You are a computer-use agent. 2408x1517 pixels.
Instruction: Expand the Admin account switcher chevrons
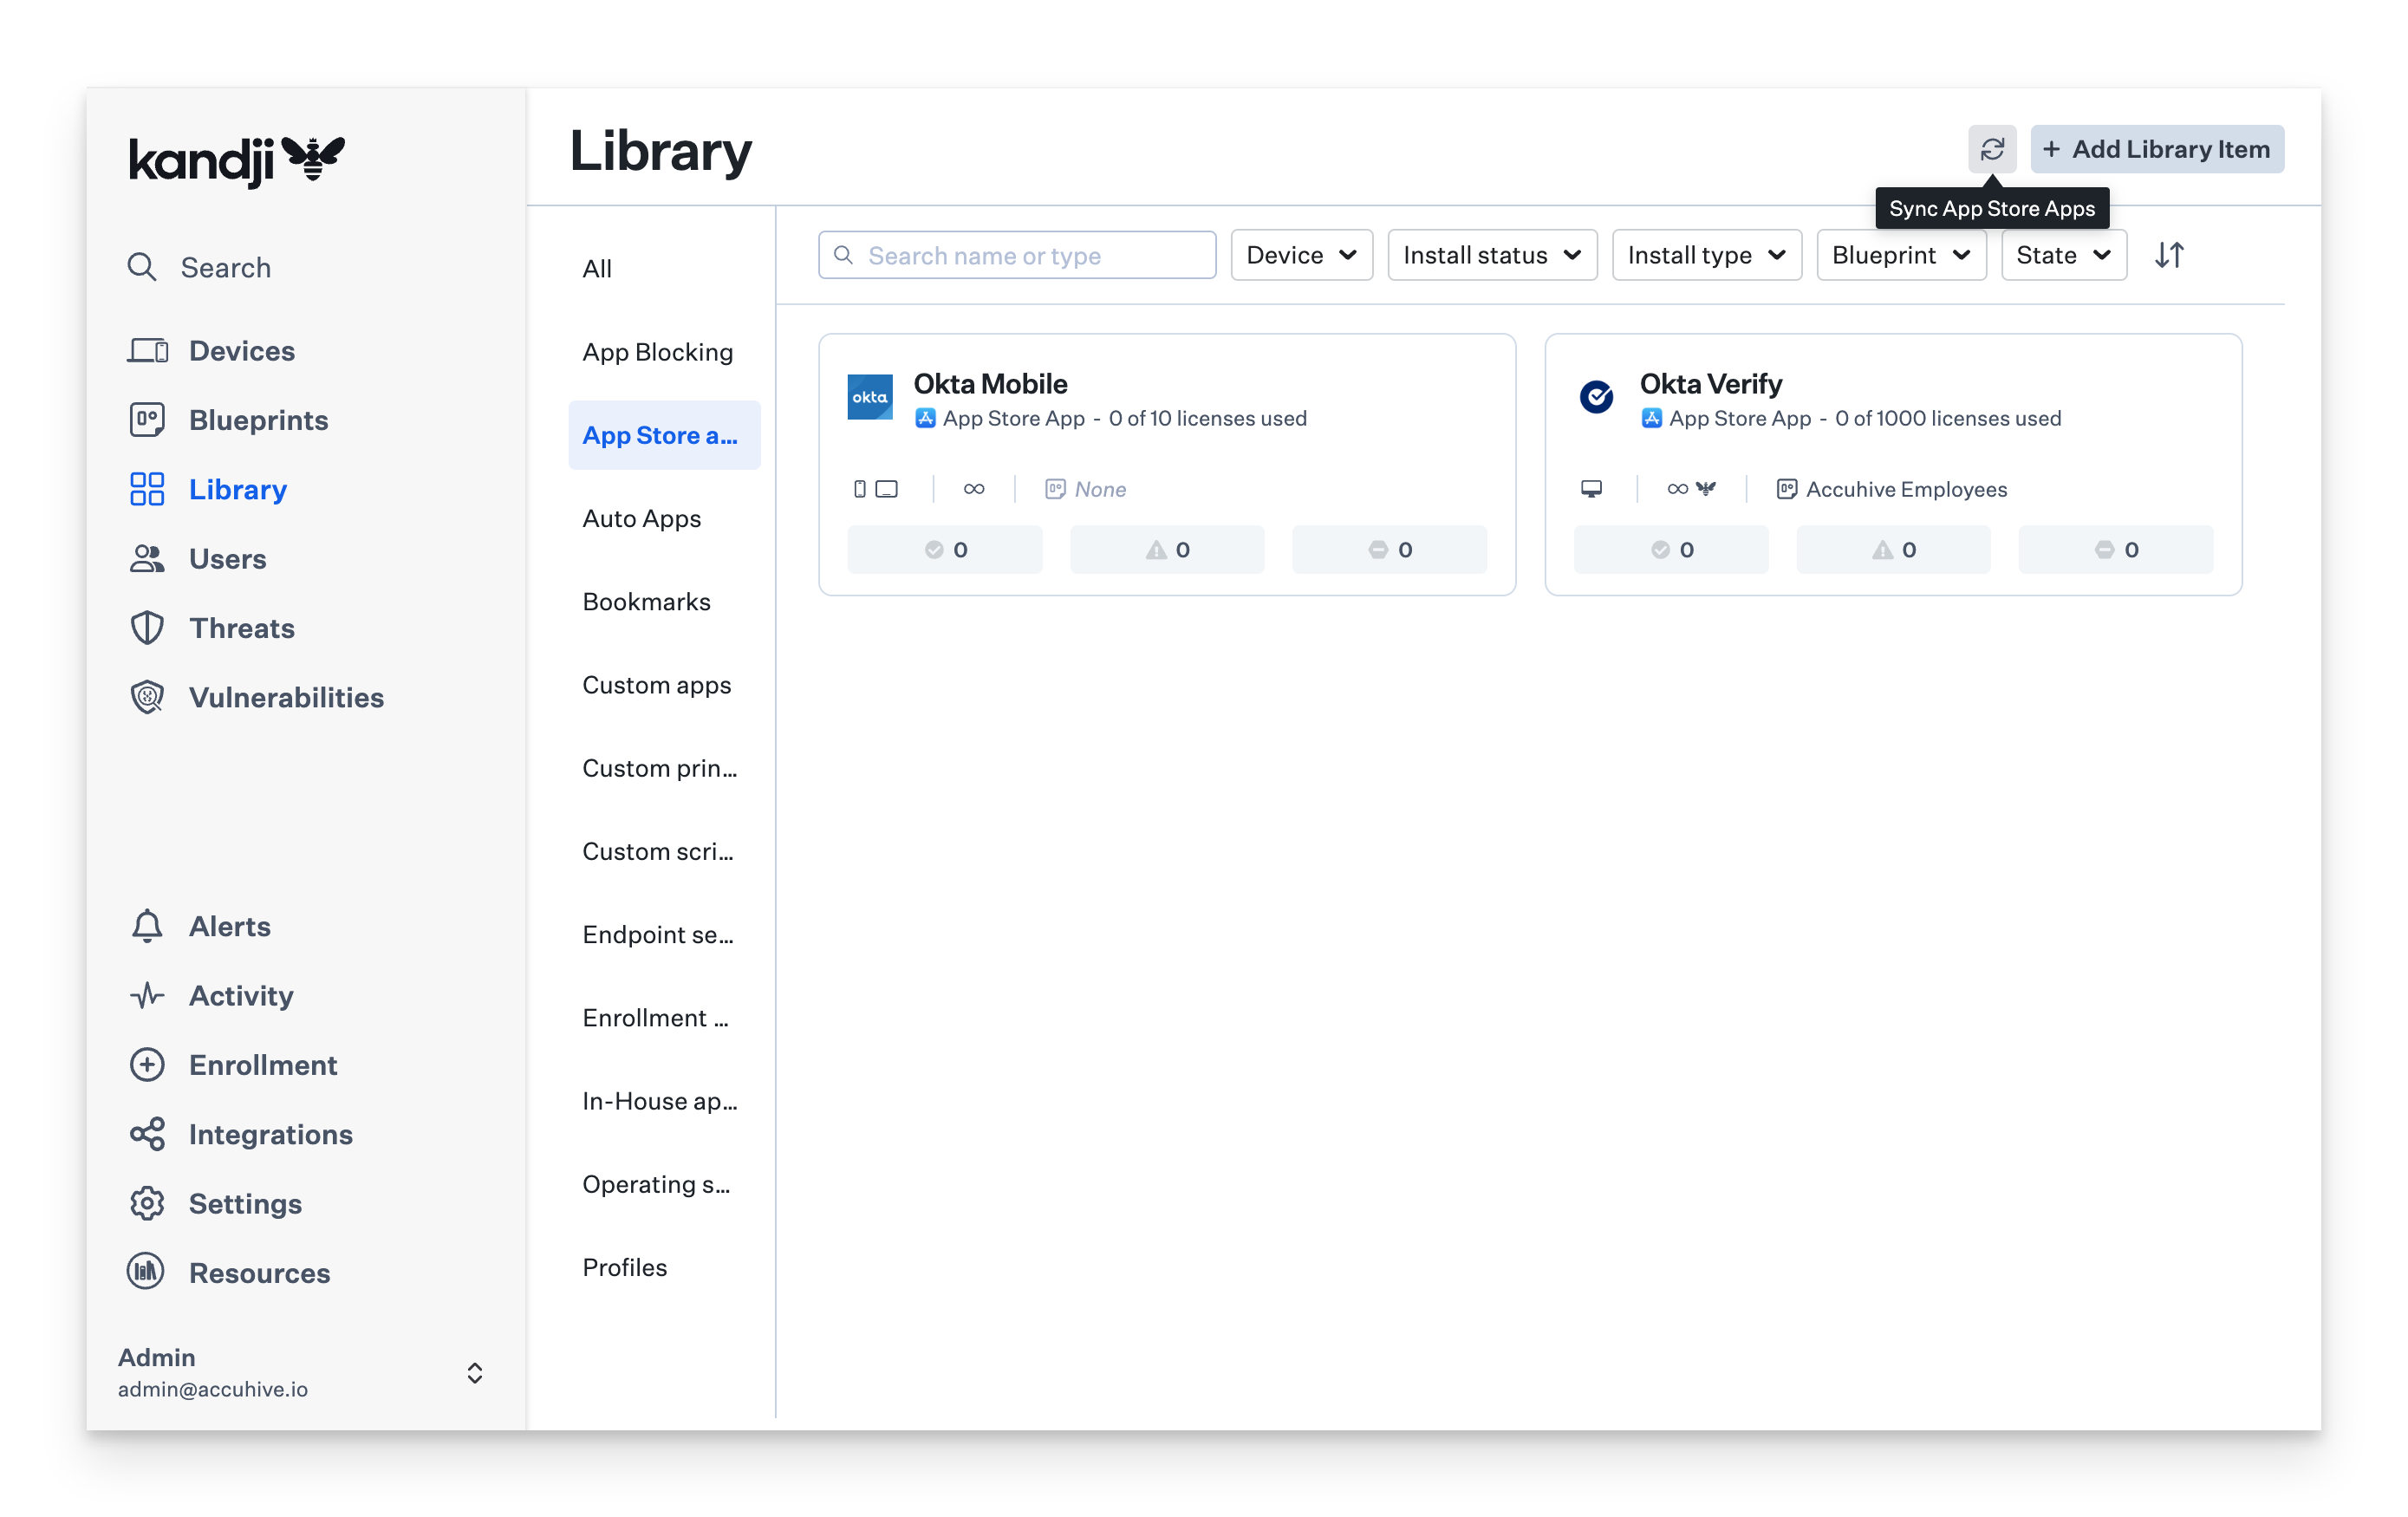[475, 1372]
